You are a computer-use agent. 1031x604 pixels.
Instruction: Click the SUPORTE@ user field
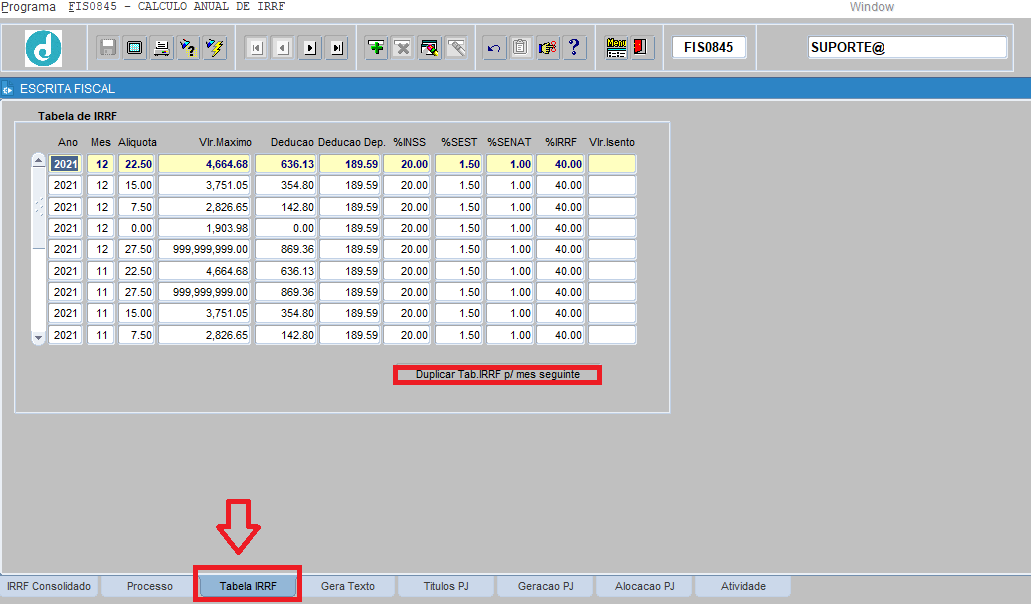point(907,47)
